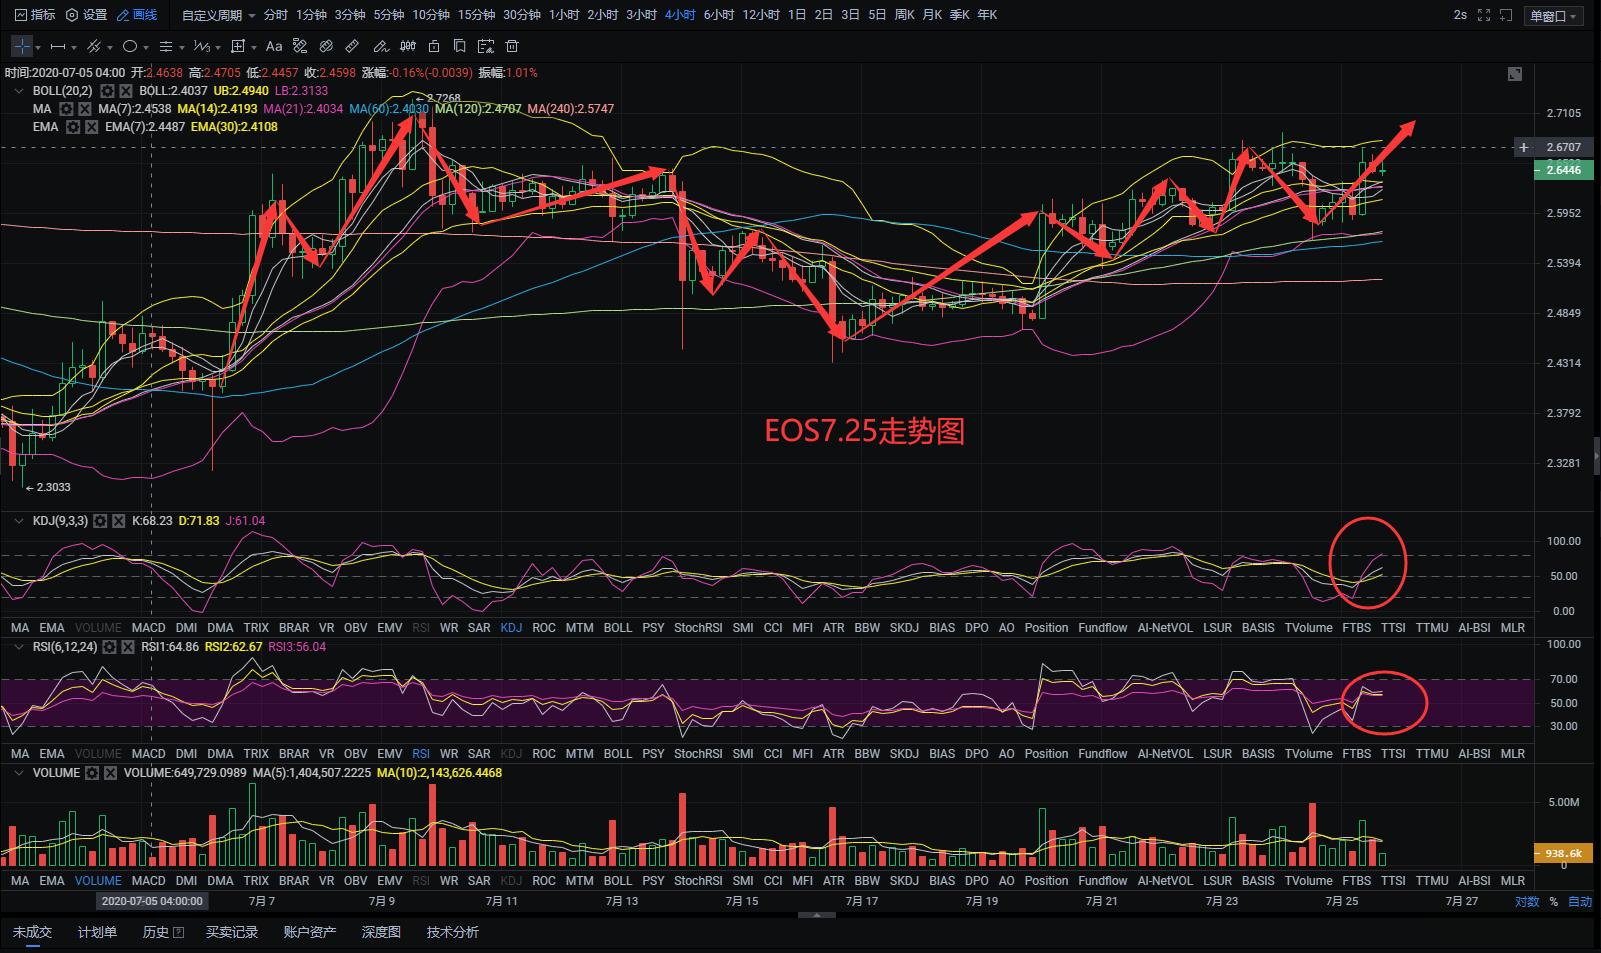Remove the EMA indicator with its X
1601x953 pixels.
pyautogui.click(x=91, y=127)
